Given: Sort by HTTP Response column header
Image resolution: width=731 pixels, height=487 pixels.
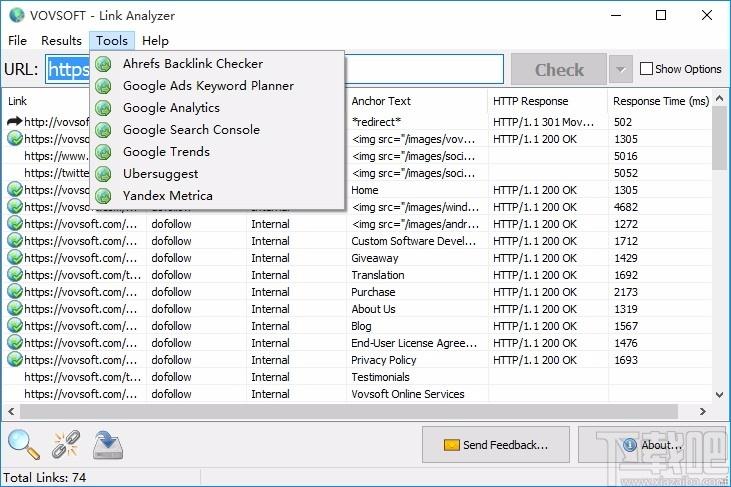Looking at the screenshot, I should [x=548, y=101].
